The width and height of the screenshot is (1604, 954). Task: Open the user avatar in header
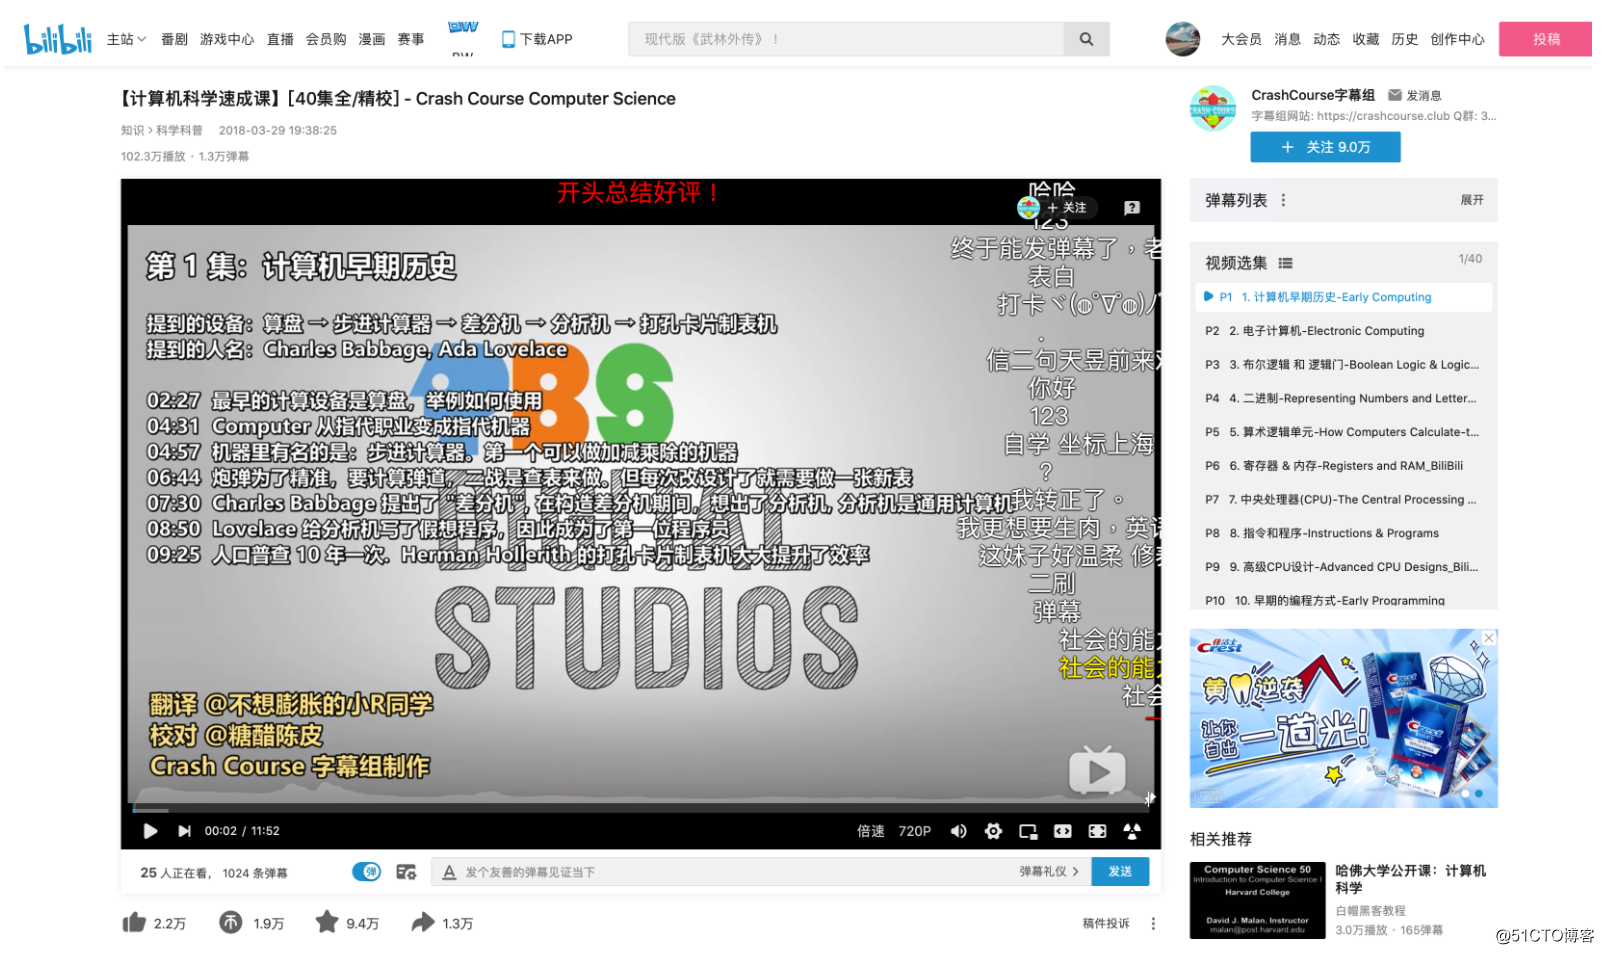(1183, 39)
